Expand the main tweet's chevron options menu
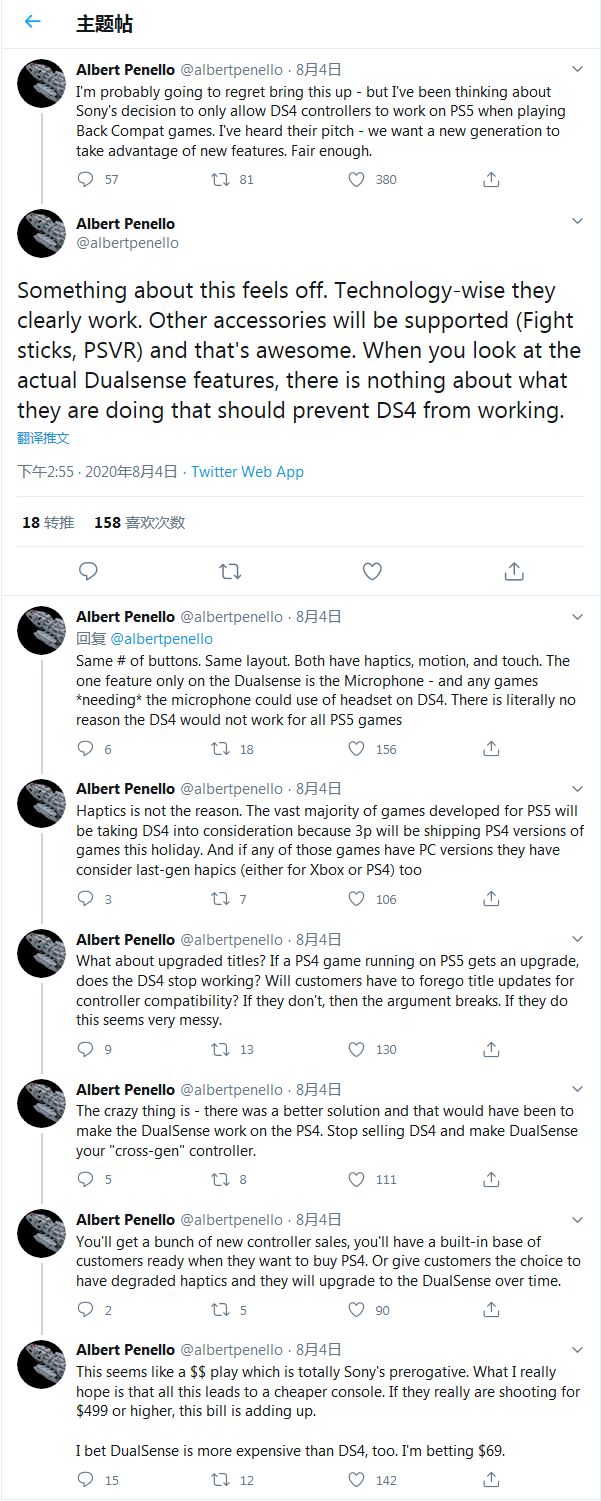The image size is (601, 1501). click(577, 221)
